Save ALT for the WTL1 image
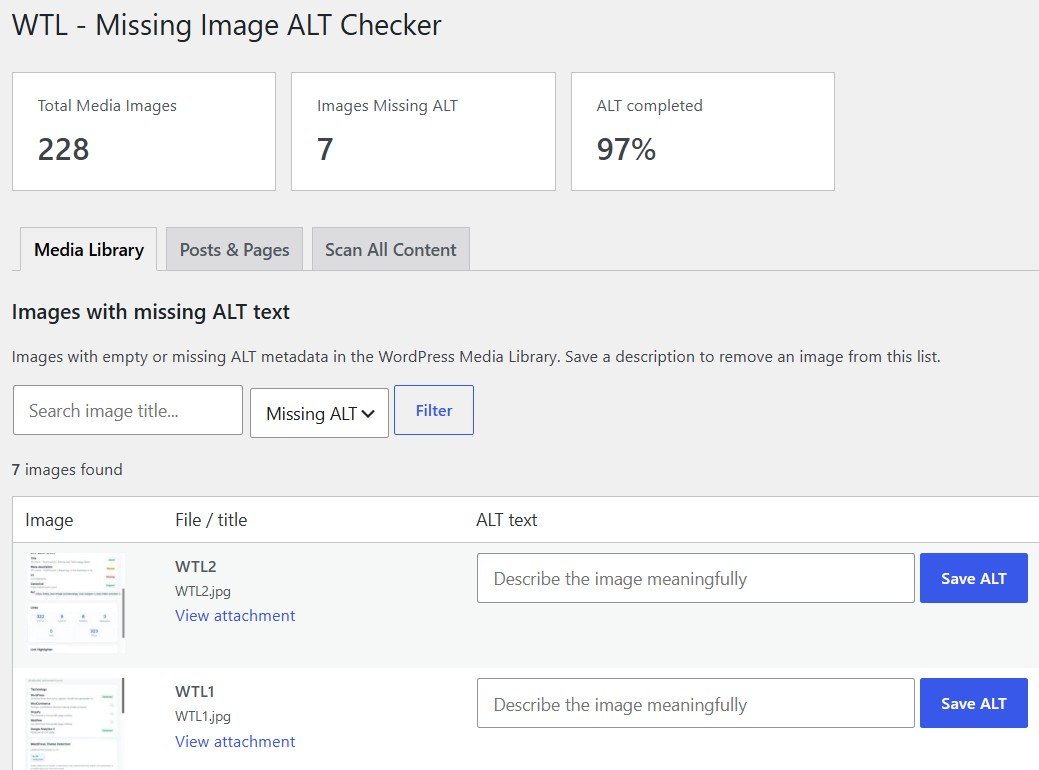The width and height of the screenshot is (1039, 770). pos(973,704)
